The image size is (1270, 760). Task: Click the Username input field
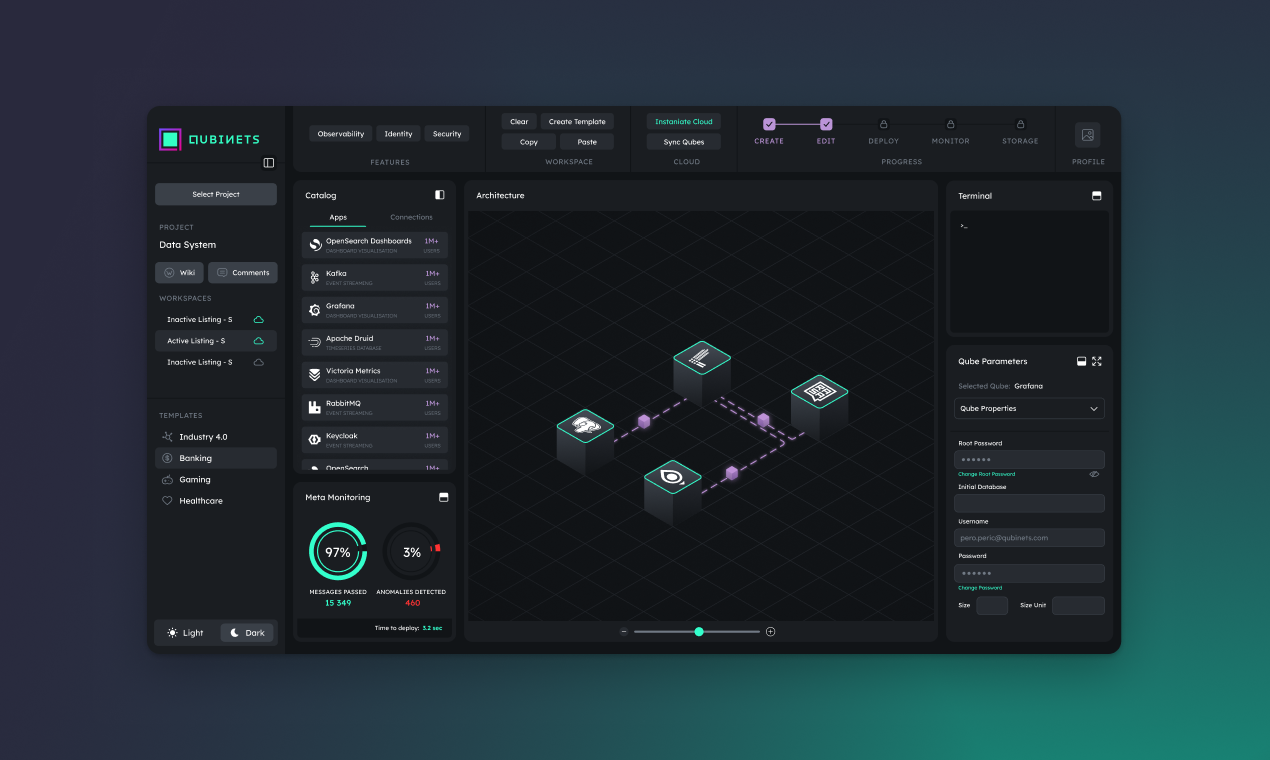click(1029, 538)
